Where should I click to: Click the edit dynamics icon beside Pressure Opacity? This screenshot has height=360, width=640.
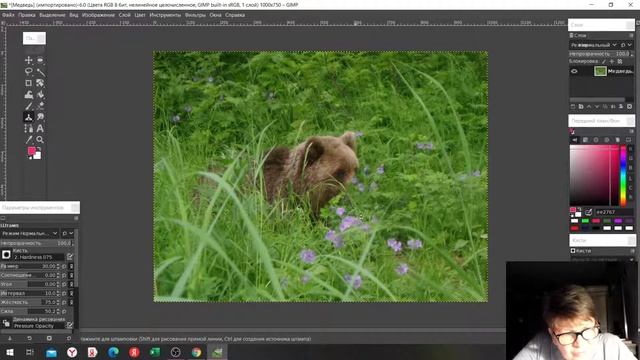(x=70, y=325)
